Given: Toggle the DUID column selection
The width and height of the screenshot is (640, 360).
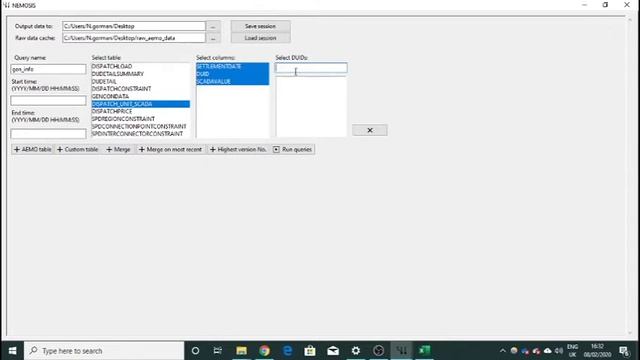Looking at the screenshot, I should pyautogui.click(x=232, y=74).
